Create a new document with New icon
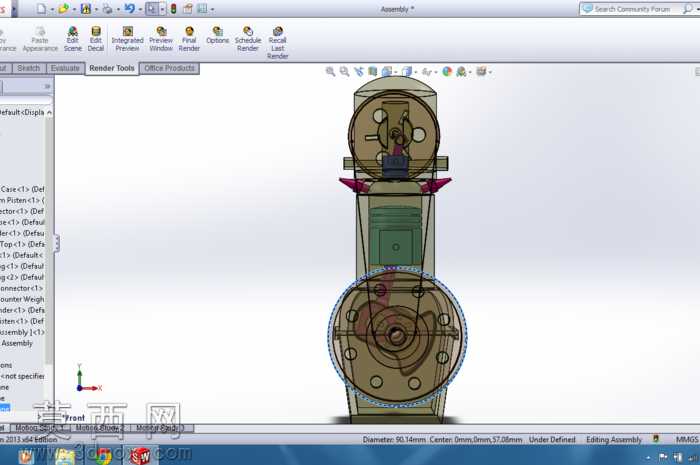This screenshot has width=700, height=465. click(41, 8)
